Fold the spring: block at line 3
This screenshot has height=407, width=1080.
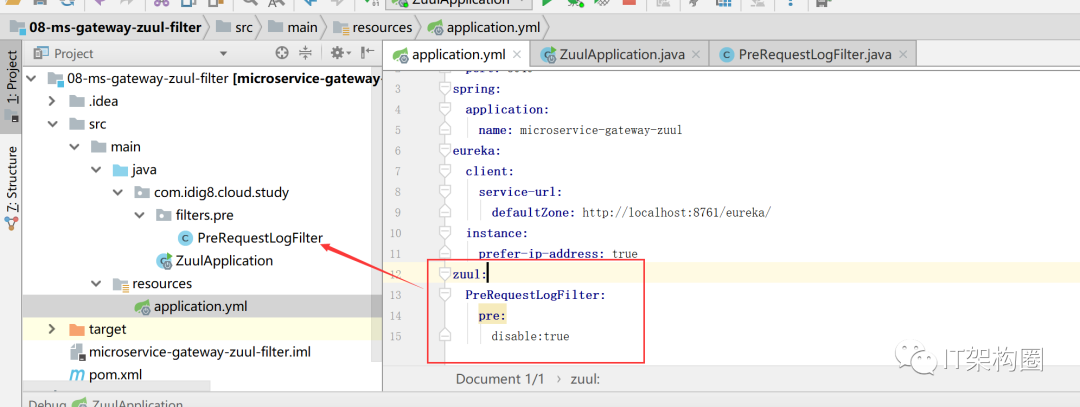444,89
